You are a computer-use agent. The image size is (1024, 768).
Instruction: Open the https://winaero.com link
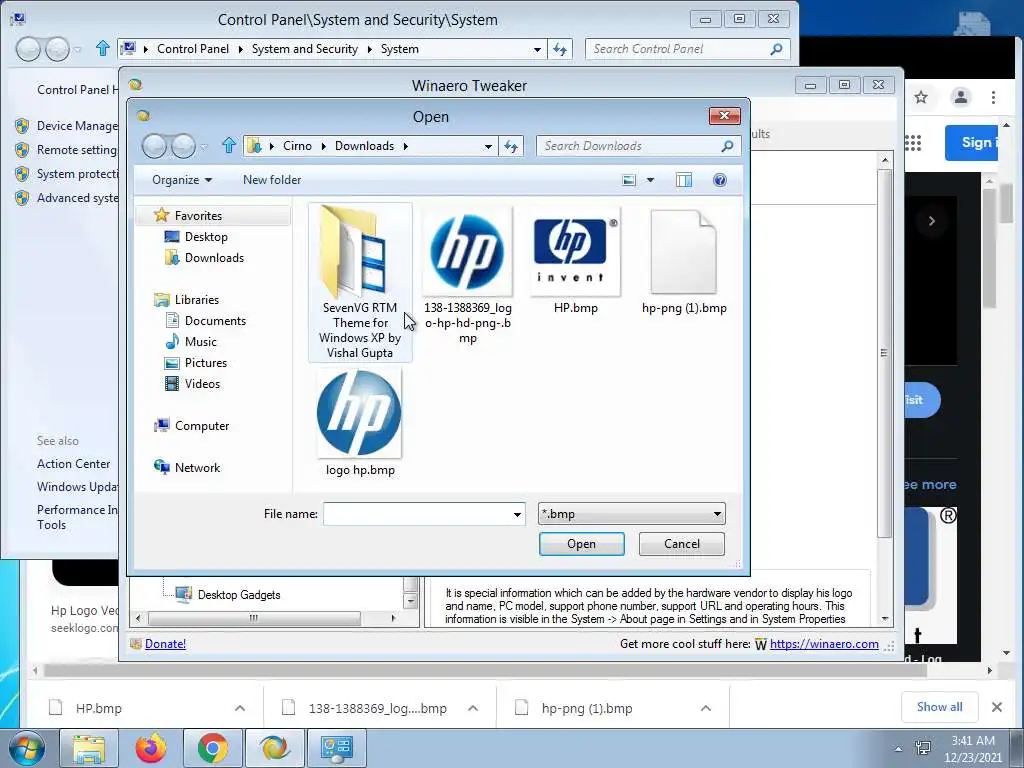[824, 644]
